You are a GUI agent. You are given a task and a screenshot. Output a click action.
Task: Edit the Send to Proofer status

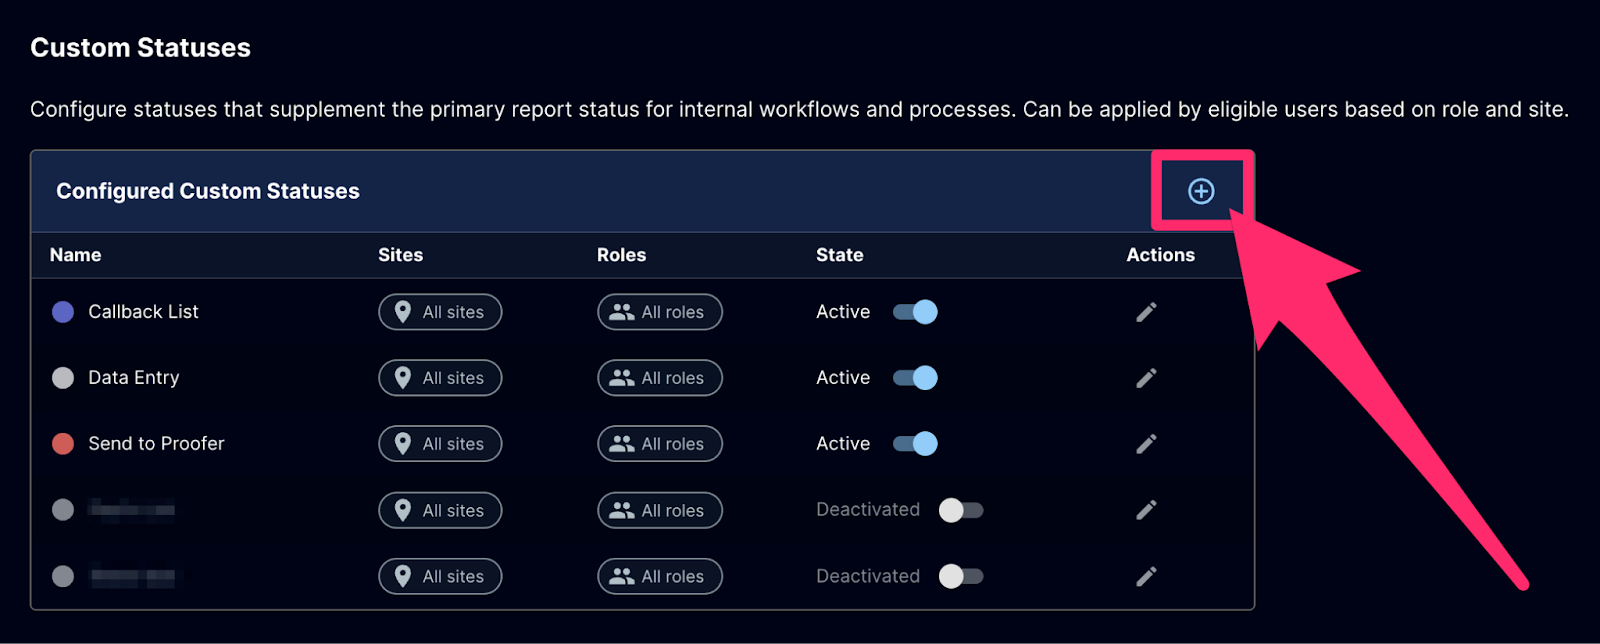tap(1146, 444)
